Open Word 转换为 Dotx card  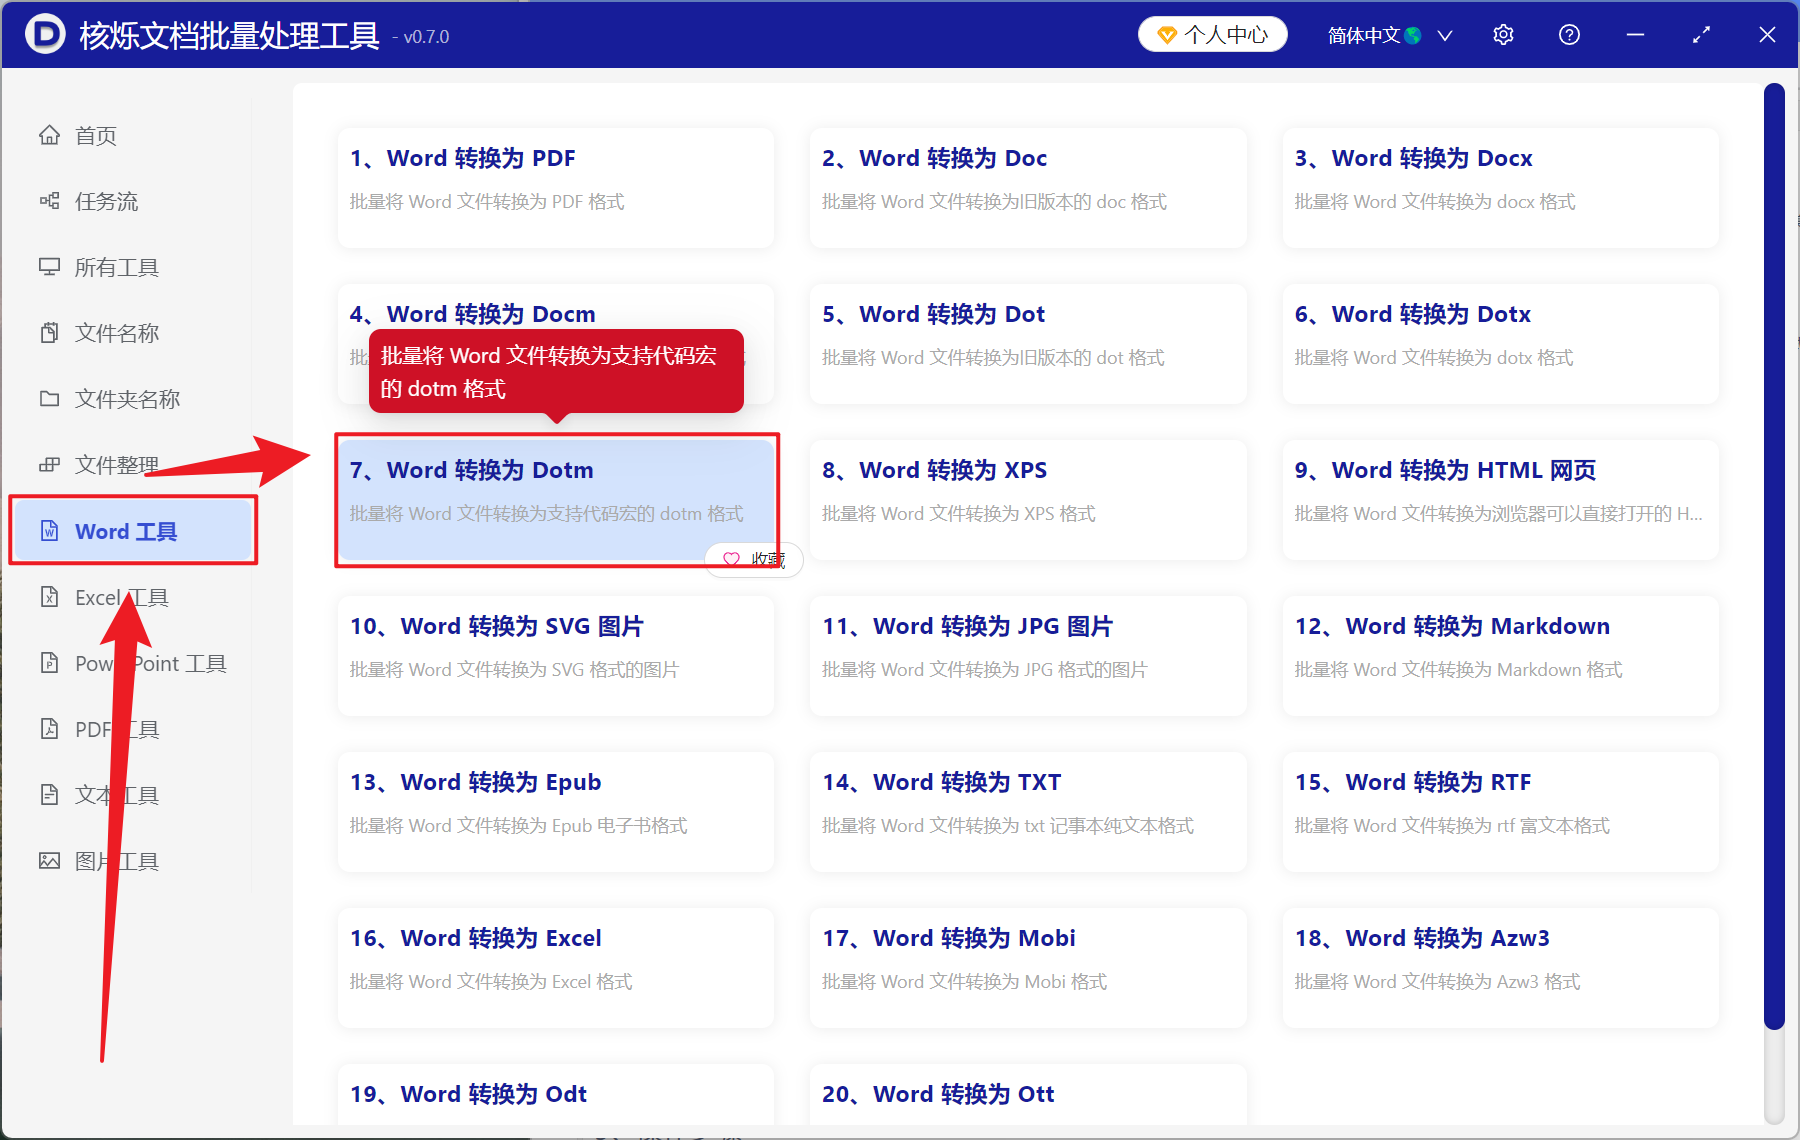click(1500, 344)
